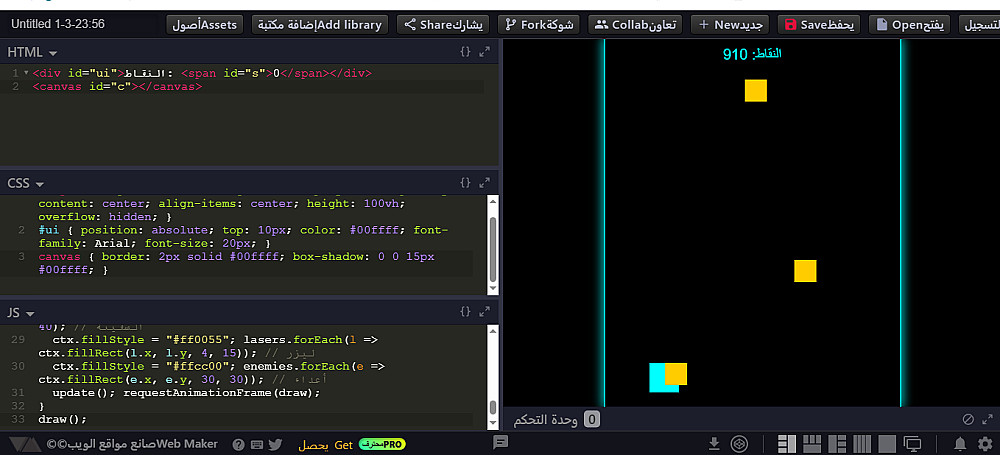The image size is (1000, 455).
Task: Click the Assets button
Action: pyautogui.click(x=205, y=25)
